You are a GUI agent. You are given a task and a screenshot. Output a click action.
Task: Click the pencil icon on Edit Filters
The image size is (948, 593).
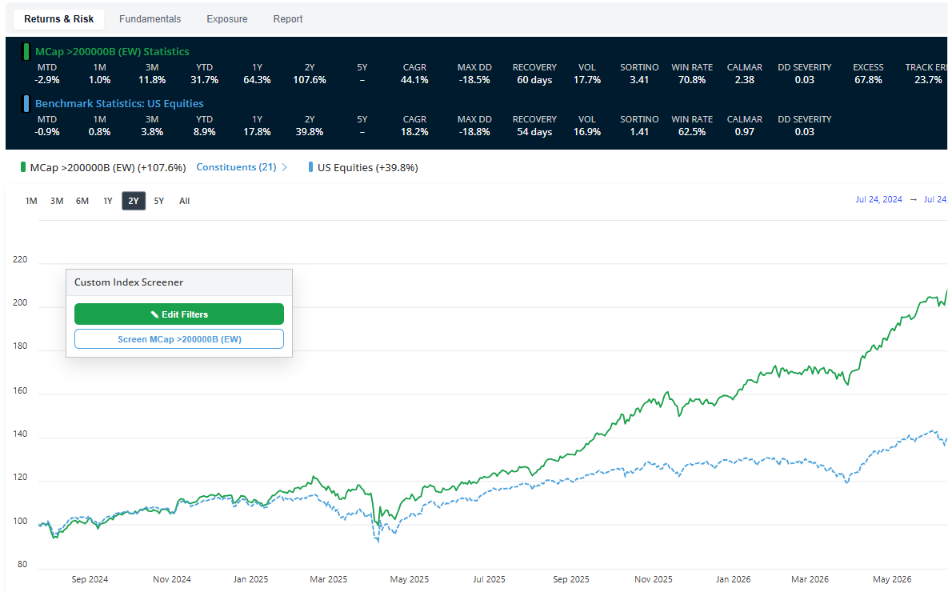pyautogui.click(x=154, y=314)
